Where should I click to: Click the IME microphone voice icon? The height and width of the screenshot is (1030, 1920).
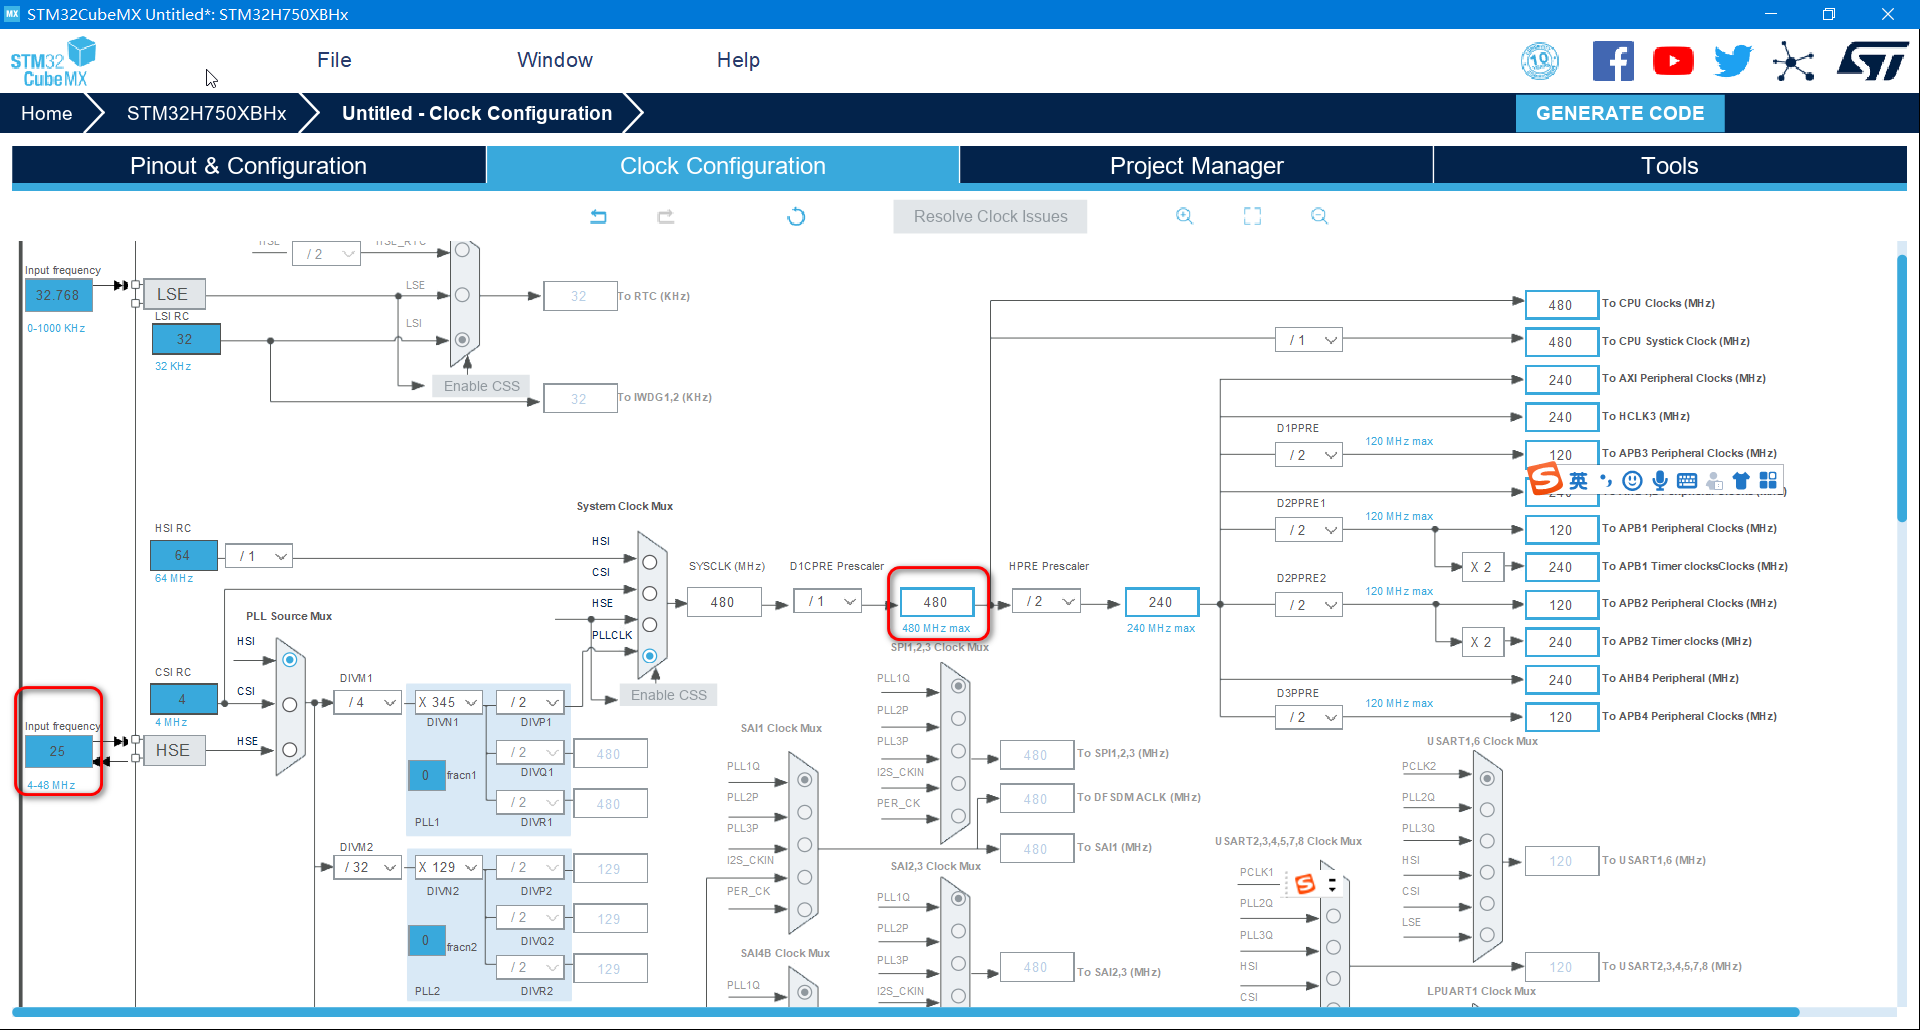click(x=1659, y=481)
